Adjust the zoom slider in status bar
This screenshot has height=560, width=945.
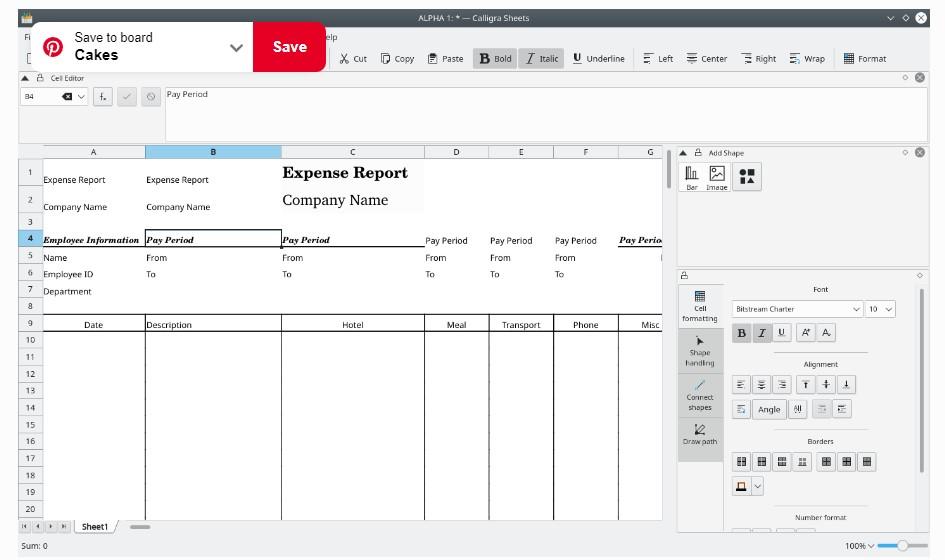point(903,546)
